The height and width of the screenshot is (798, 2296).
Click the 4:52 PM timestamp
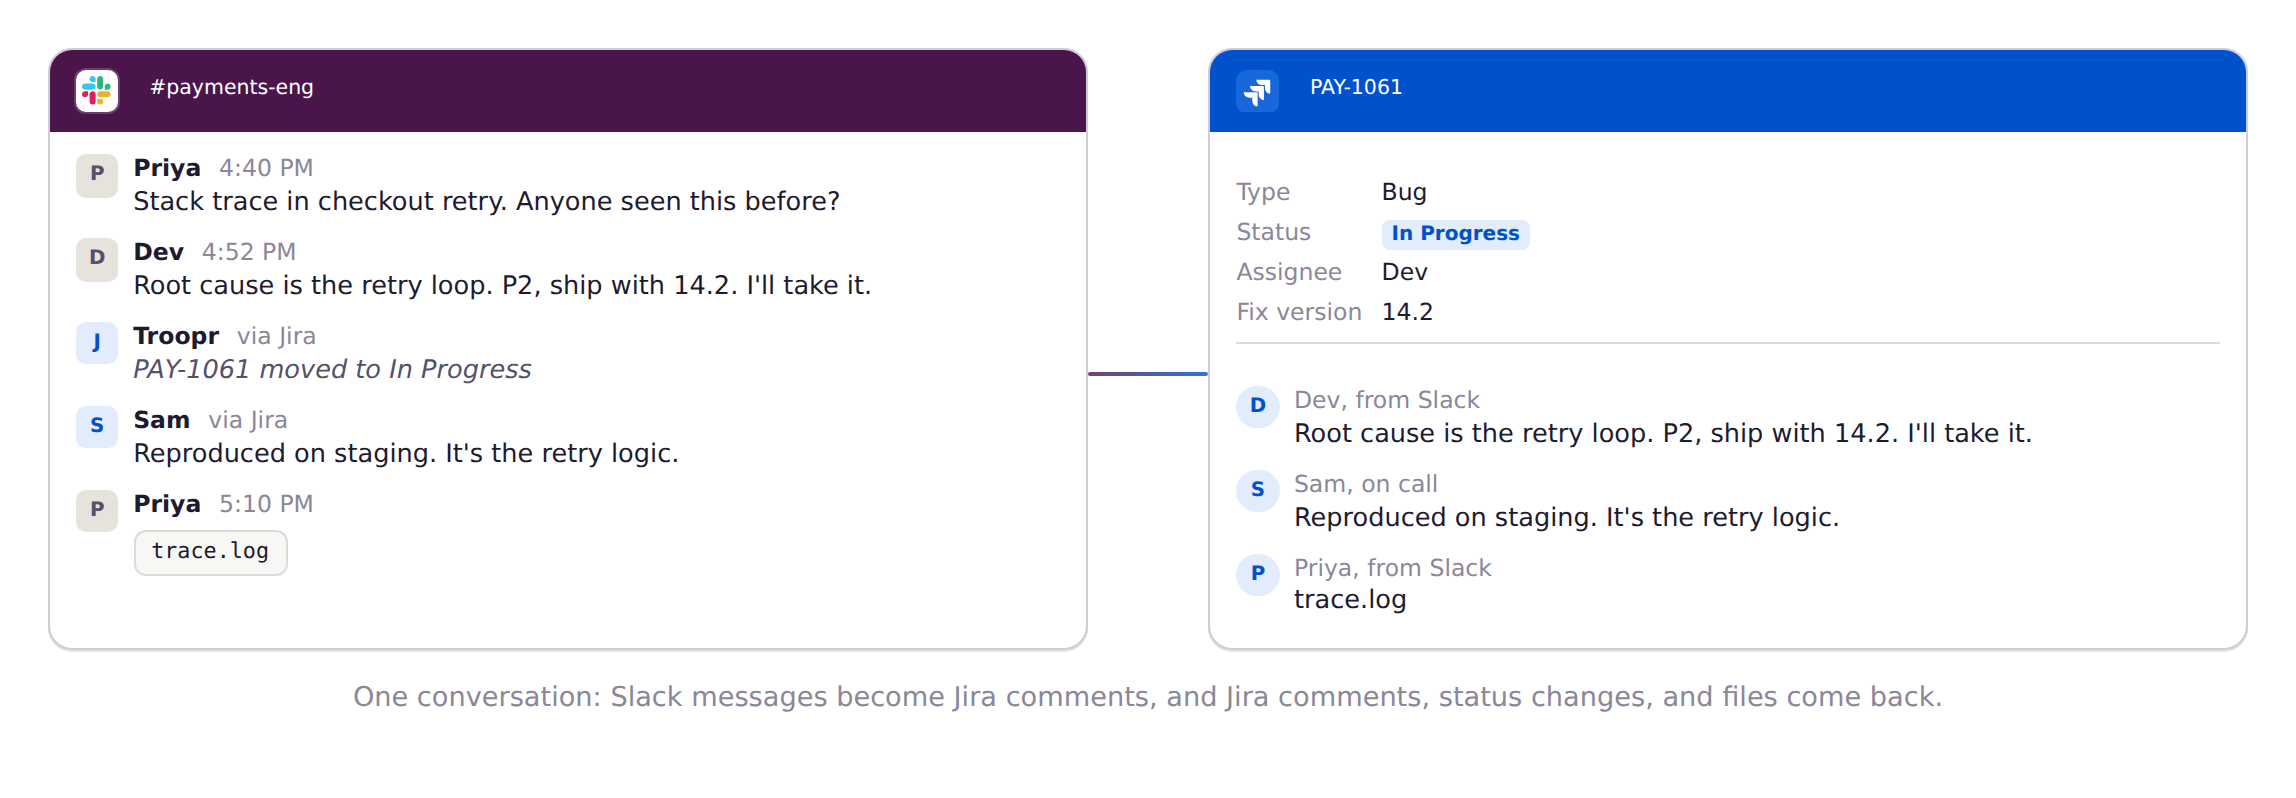[x=249, y=252]
